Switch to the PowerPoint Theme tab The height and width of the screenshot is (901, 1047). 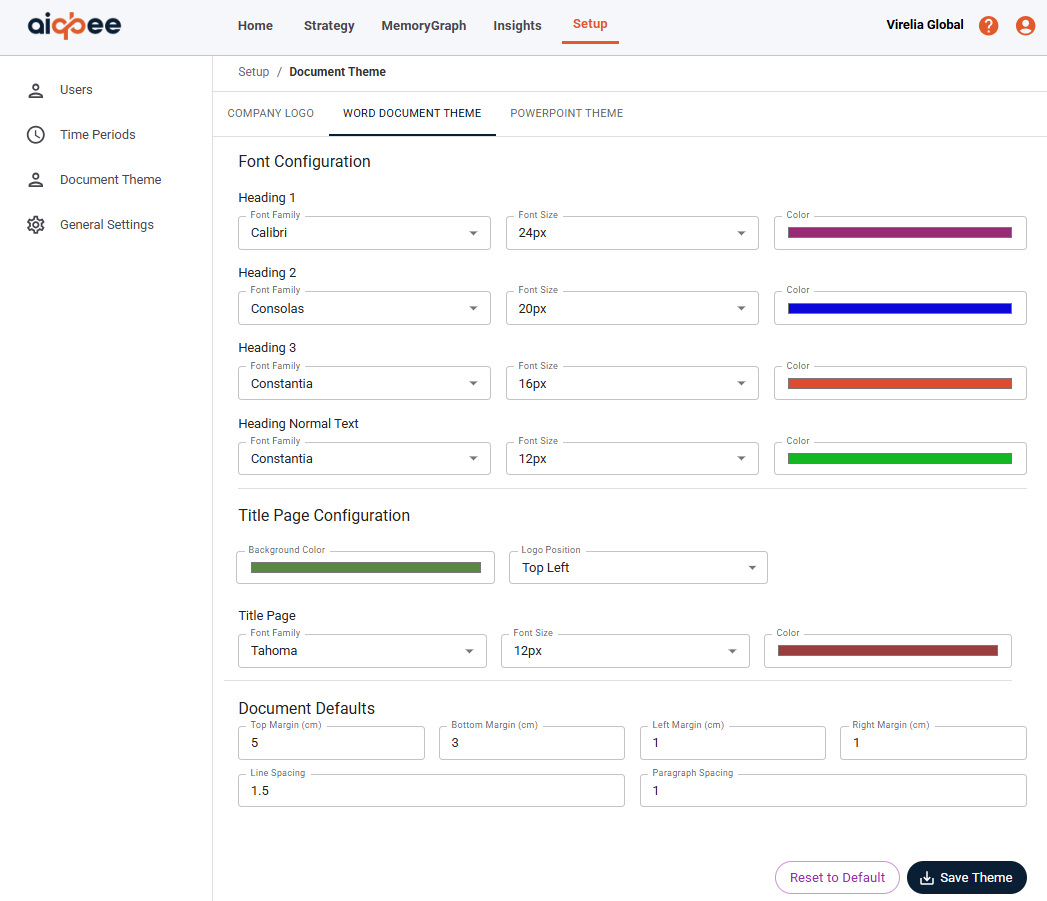(566, 113)
